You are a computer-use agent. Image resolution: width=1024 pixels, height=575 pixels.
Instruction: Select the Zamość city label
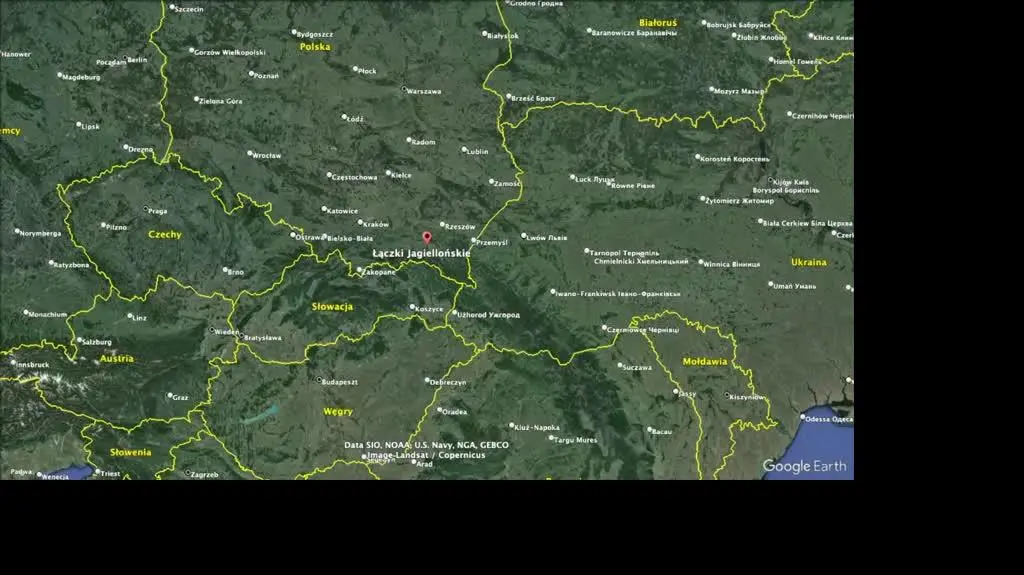tap(507, 184)
